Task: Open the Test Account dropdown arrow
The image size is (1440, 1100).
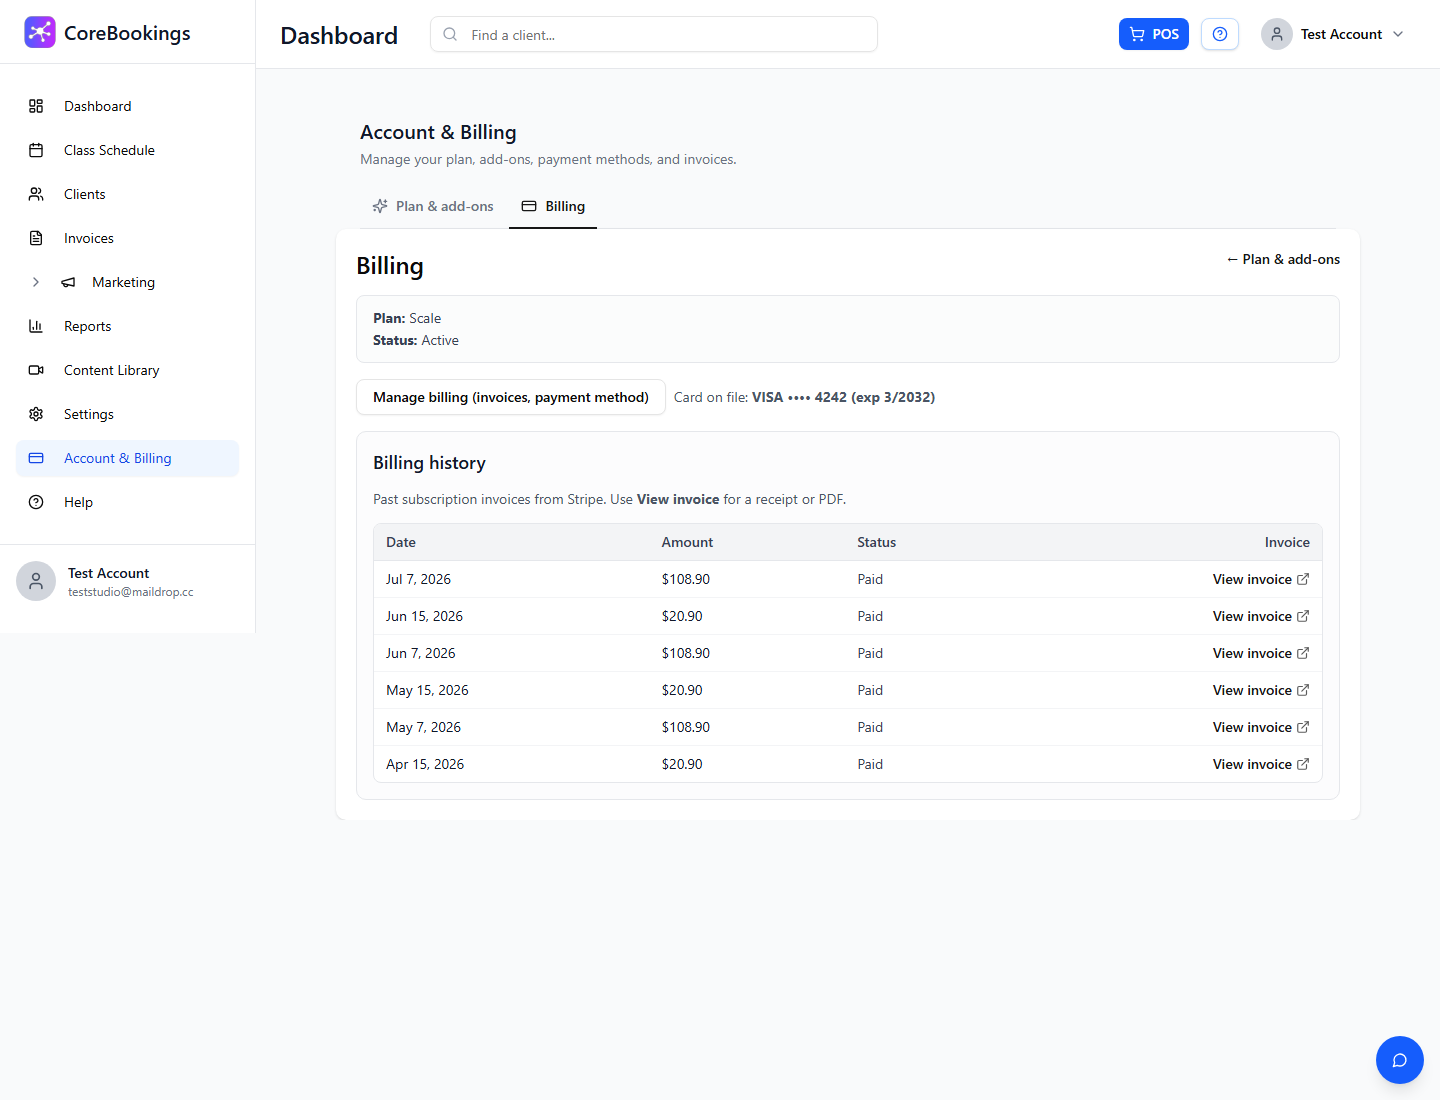Action: point(1398,34)
